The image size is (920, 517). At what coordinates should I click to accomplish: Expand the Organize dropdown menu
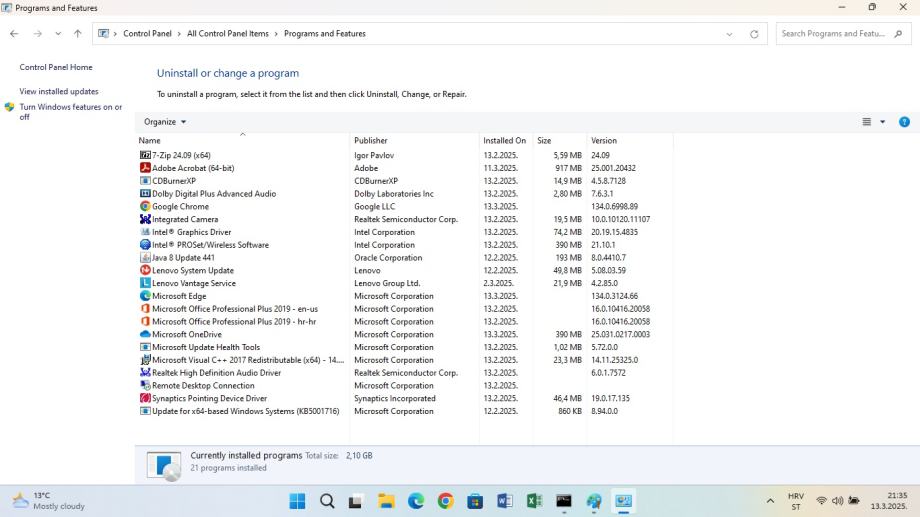pyautogui.click(x=165, y=122)
